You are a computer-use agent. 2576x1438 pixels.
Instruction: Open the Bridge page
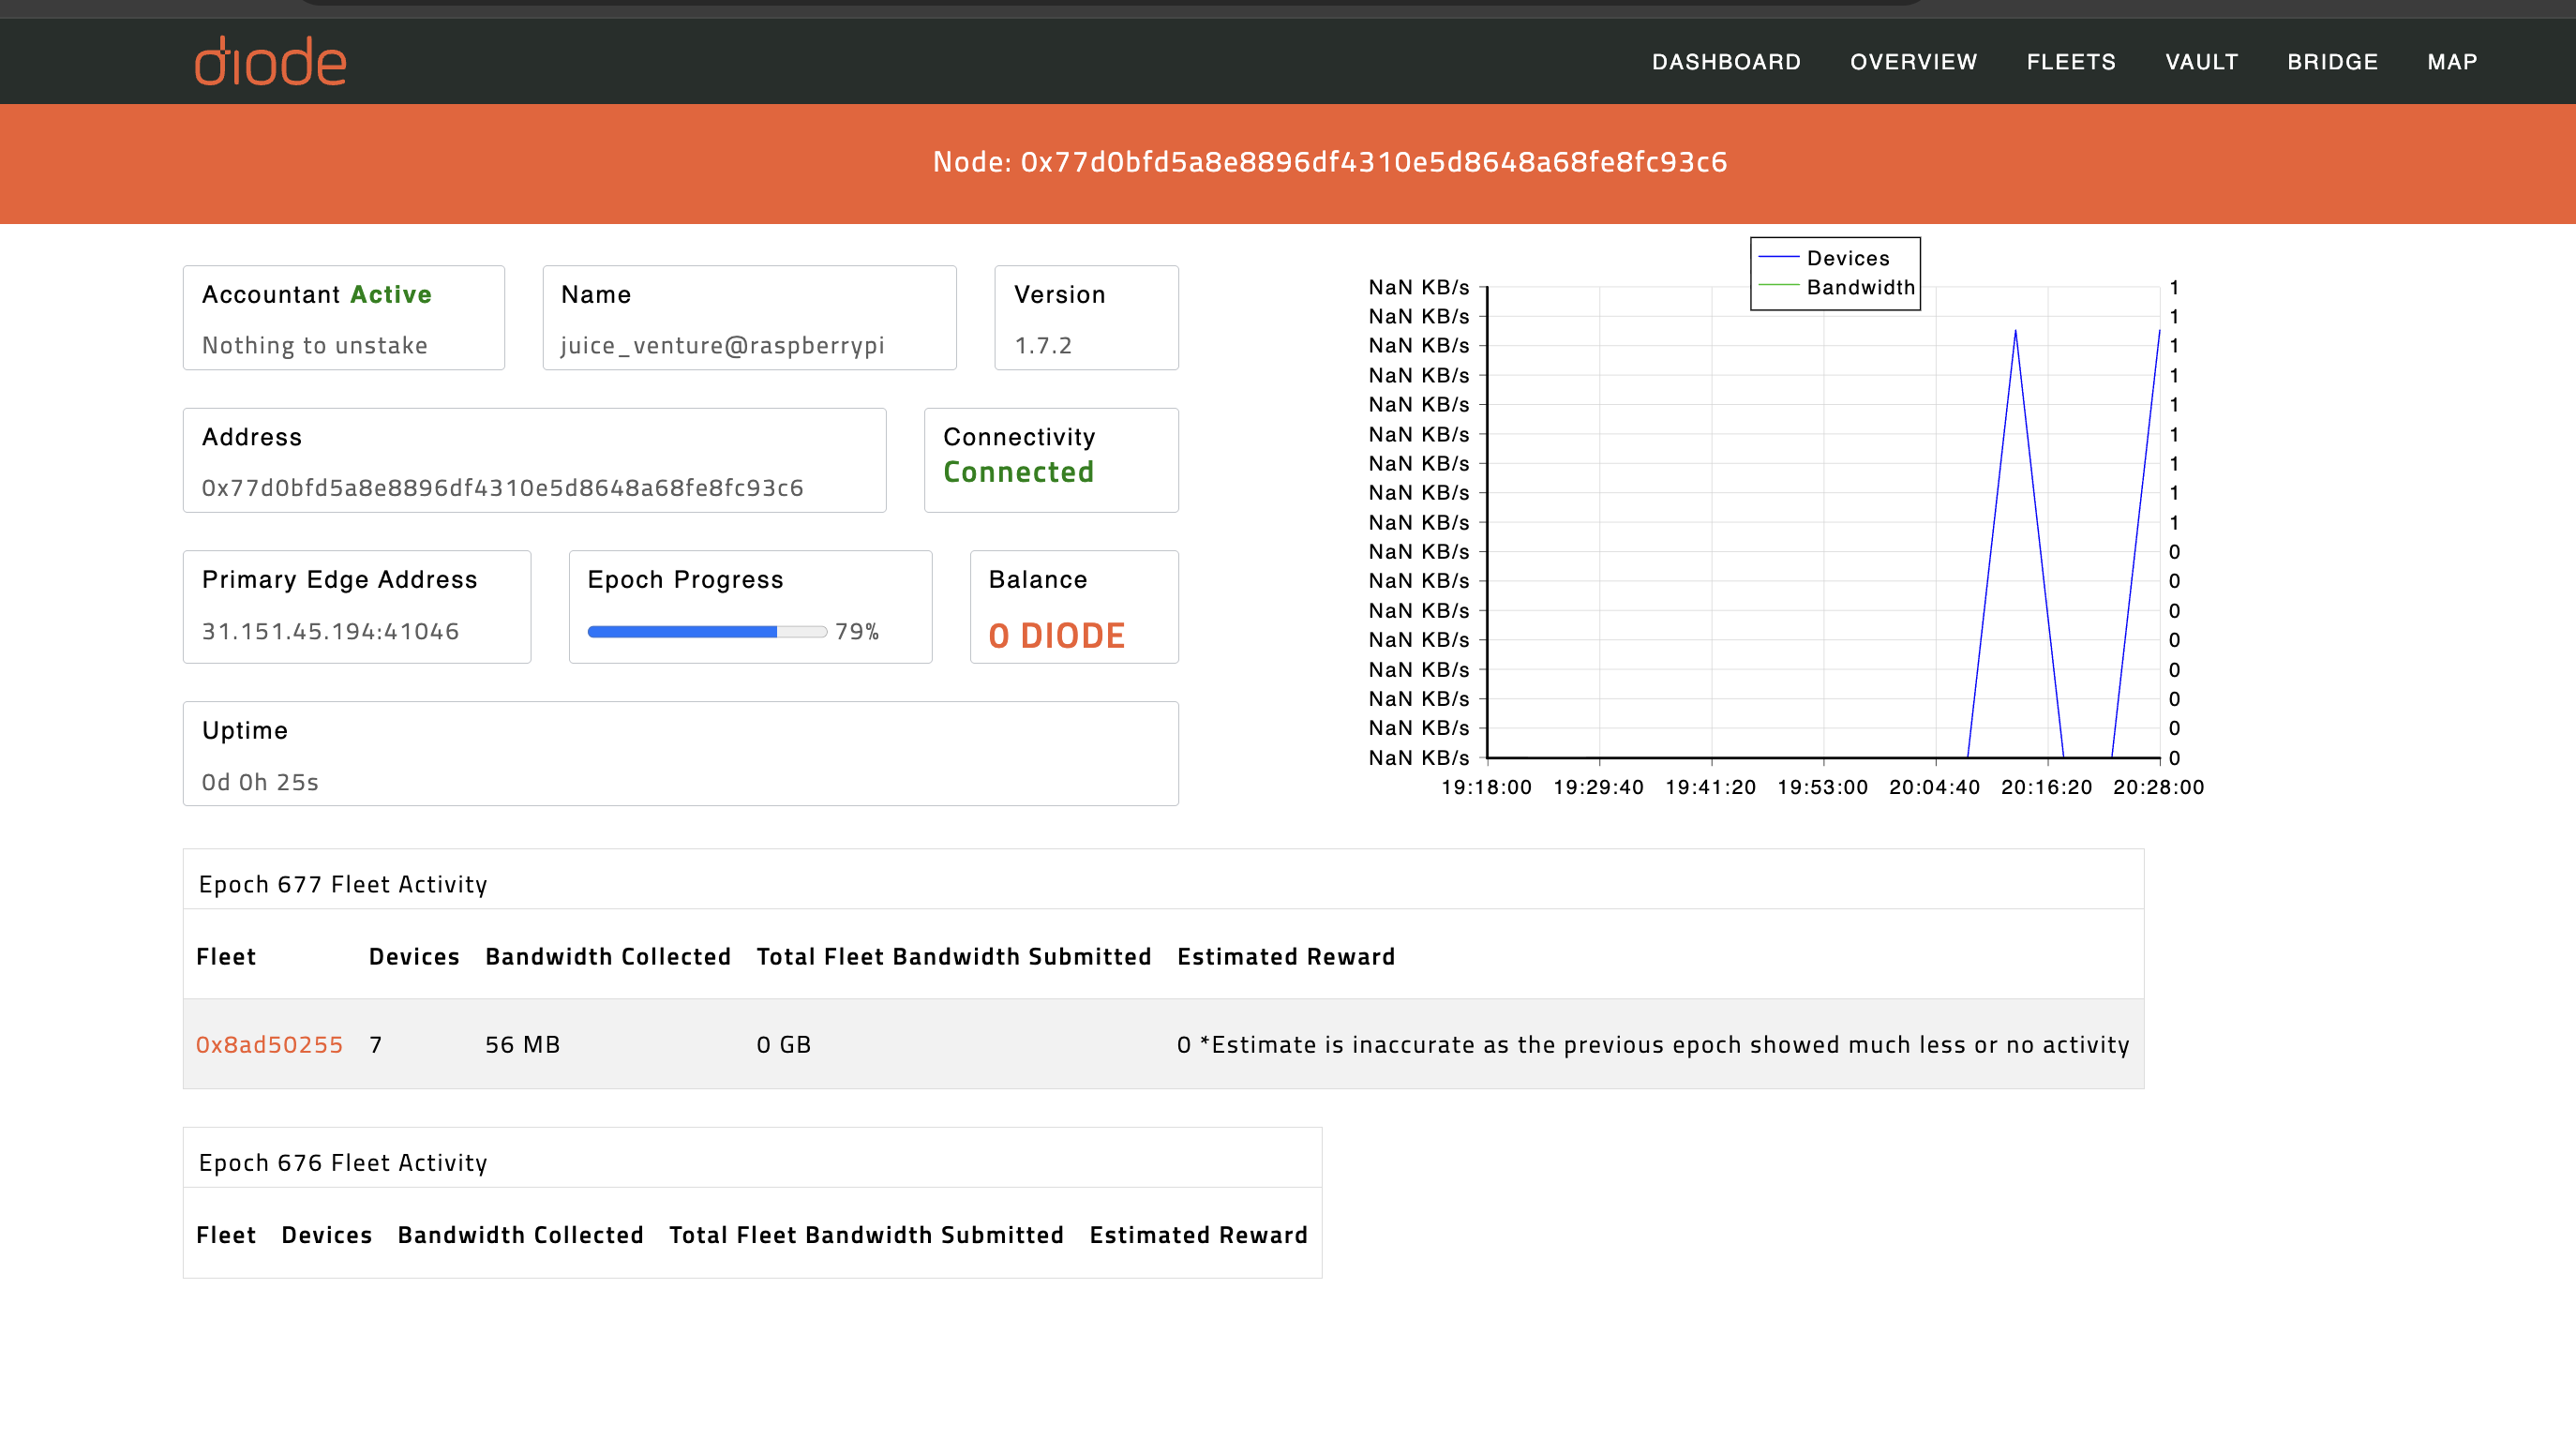pyautogui.click(x=2332, y=62)
